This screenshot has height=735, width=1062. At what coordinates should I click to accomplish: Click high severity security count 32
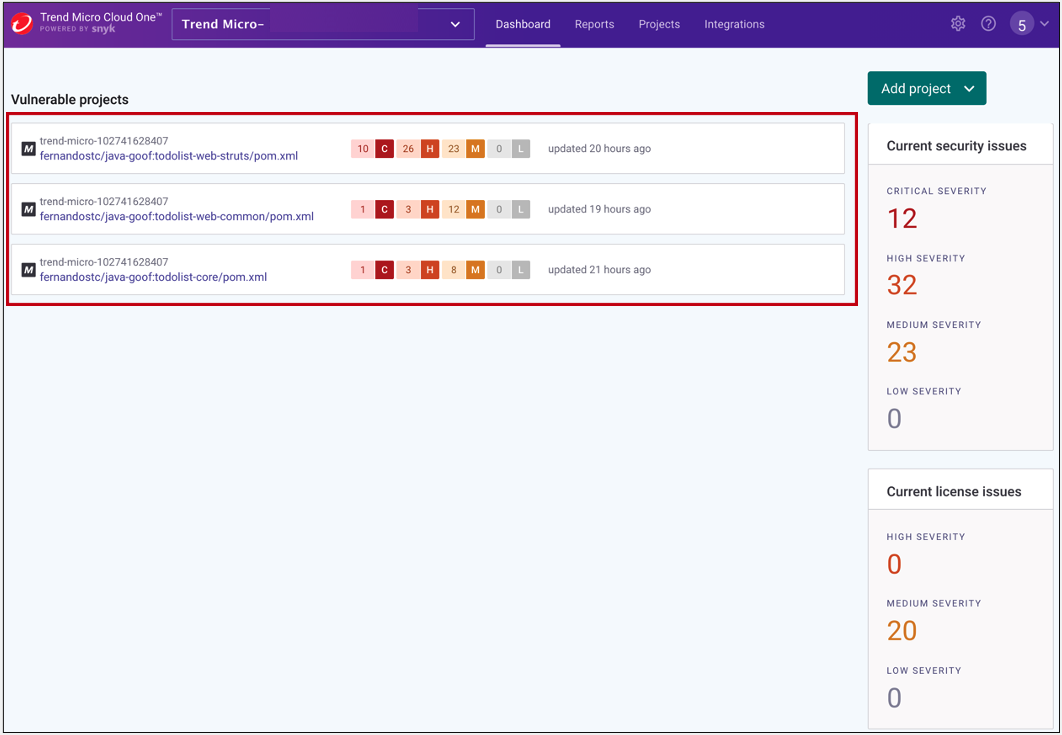(x=902, y=285)
